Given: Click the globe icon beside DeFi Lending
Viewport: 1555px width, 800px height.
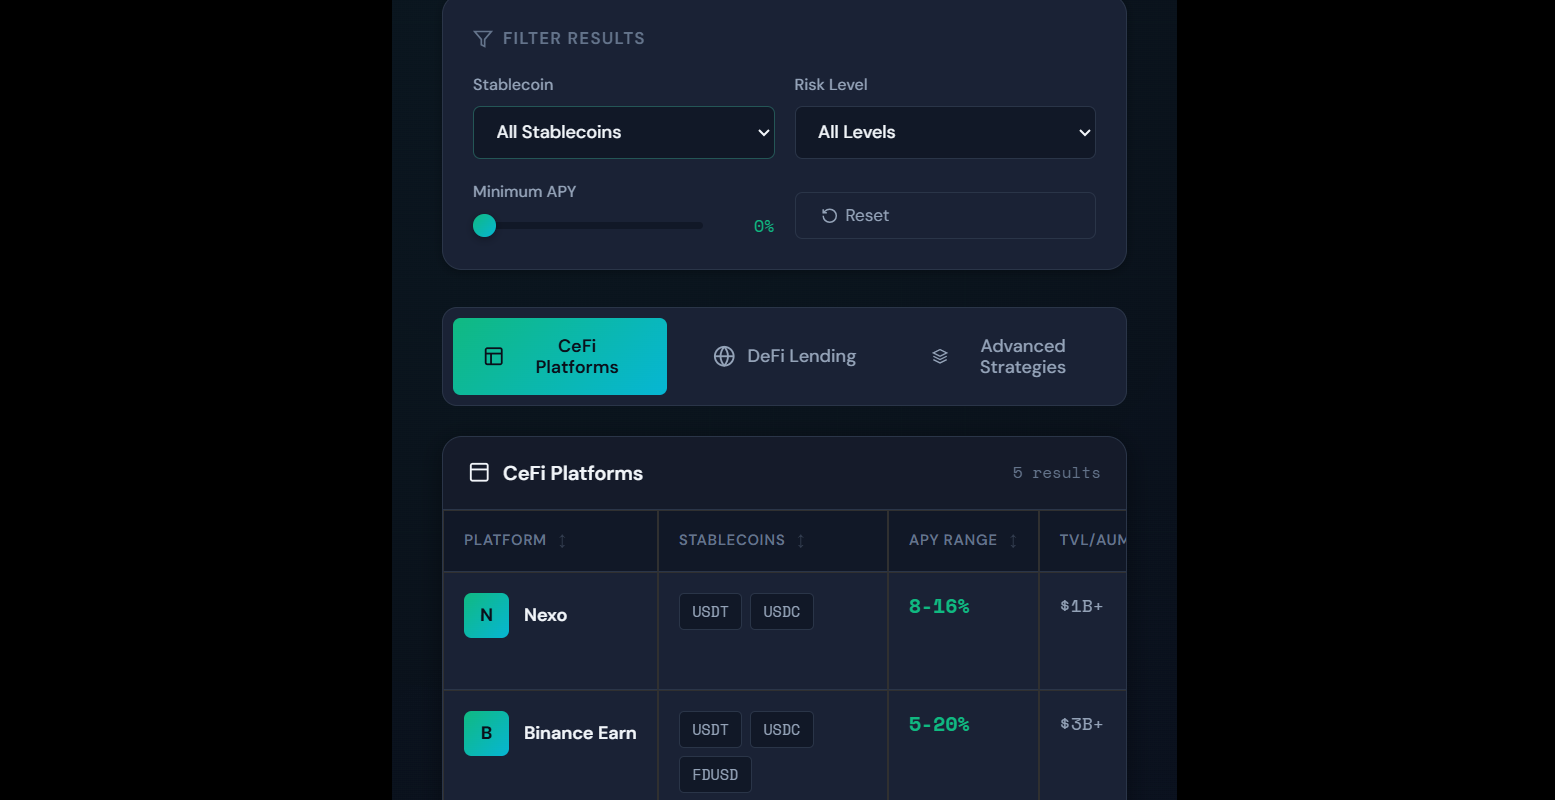Looking at the screenshot, I should tap(723, 356).
